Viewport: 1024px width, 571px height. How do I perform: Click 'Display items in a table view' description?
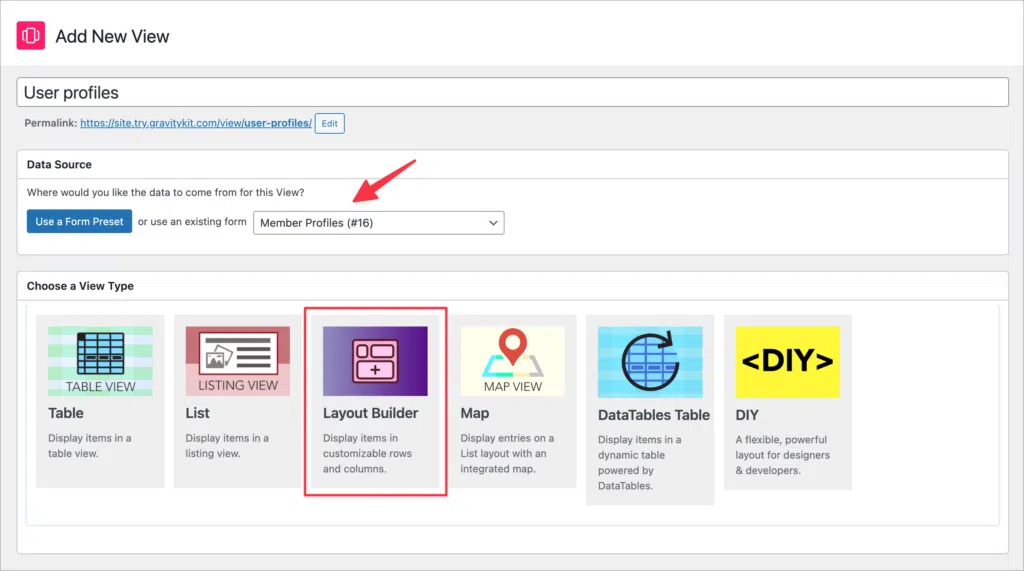89,446
